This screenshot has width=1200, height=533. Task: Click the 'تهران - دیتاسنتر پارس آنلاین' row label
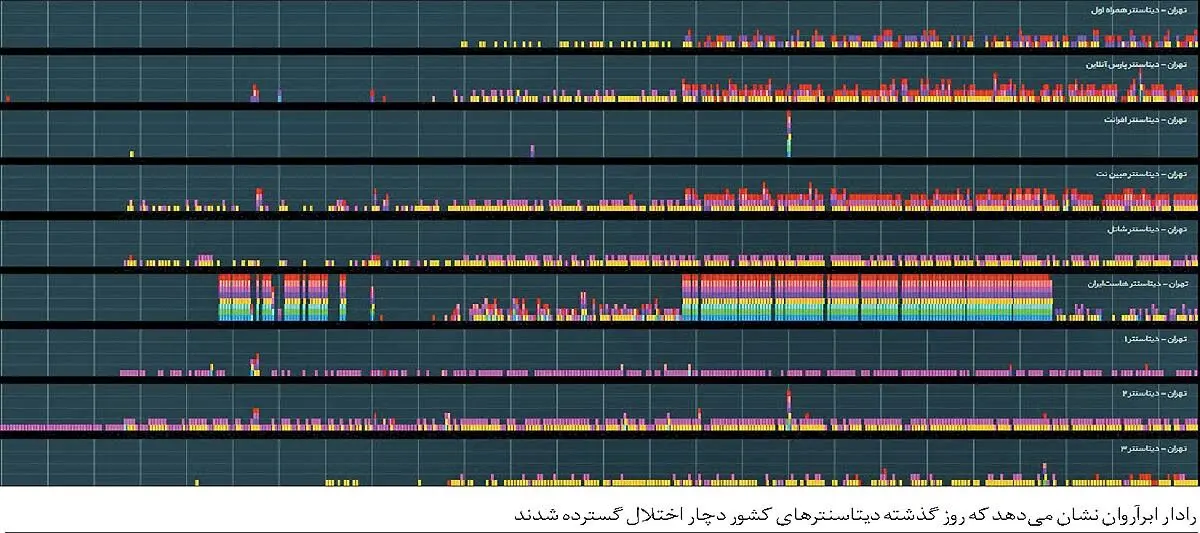pyautogui.click(x=1135, y=64)
